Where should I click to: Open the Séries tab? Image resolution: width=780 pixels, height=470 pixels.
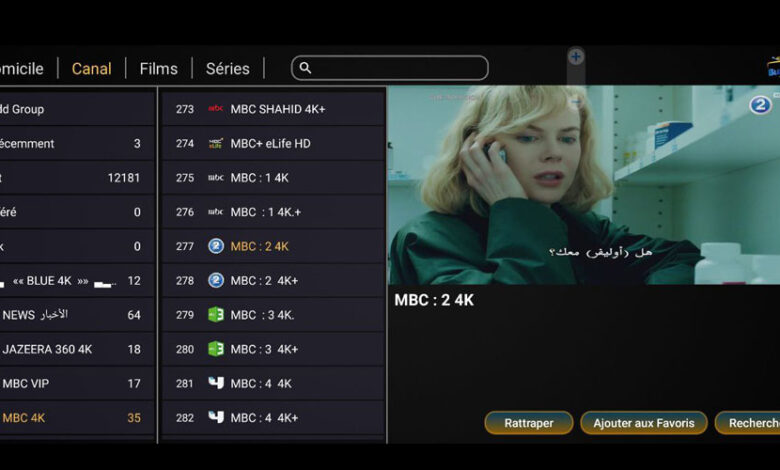click(x=228, y=69)
